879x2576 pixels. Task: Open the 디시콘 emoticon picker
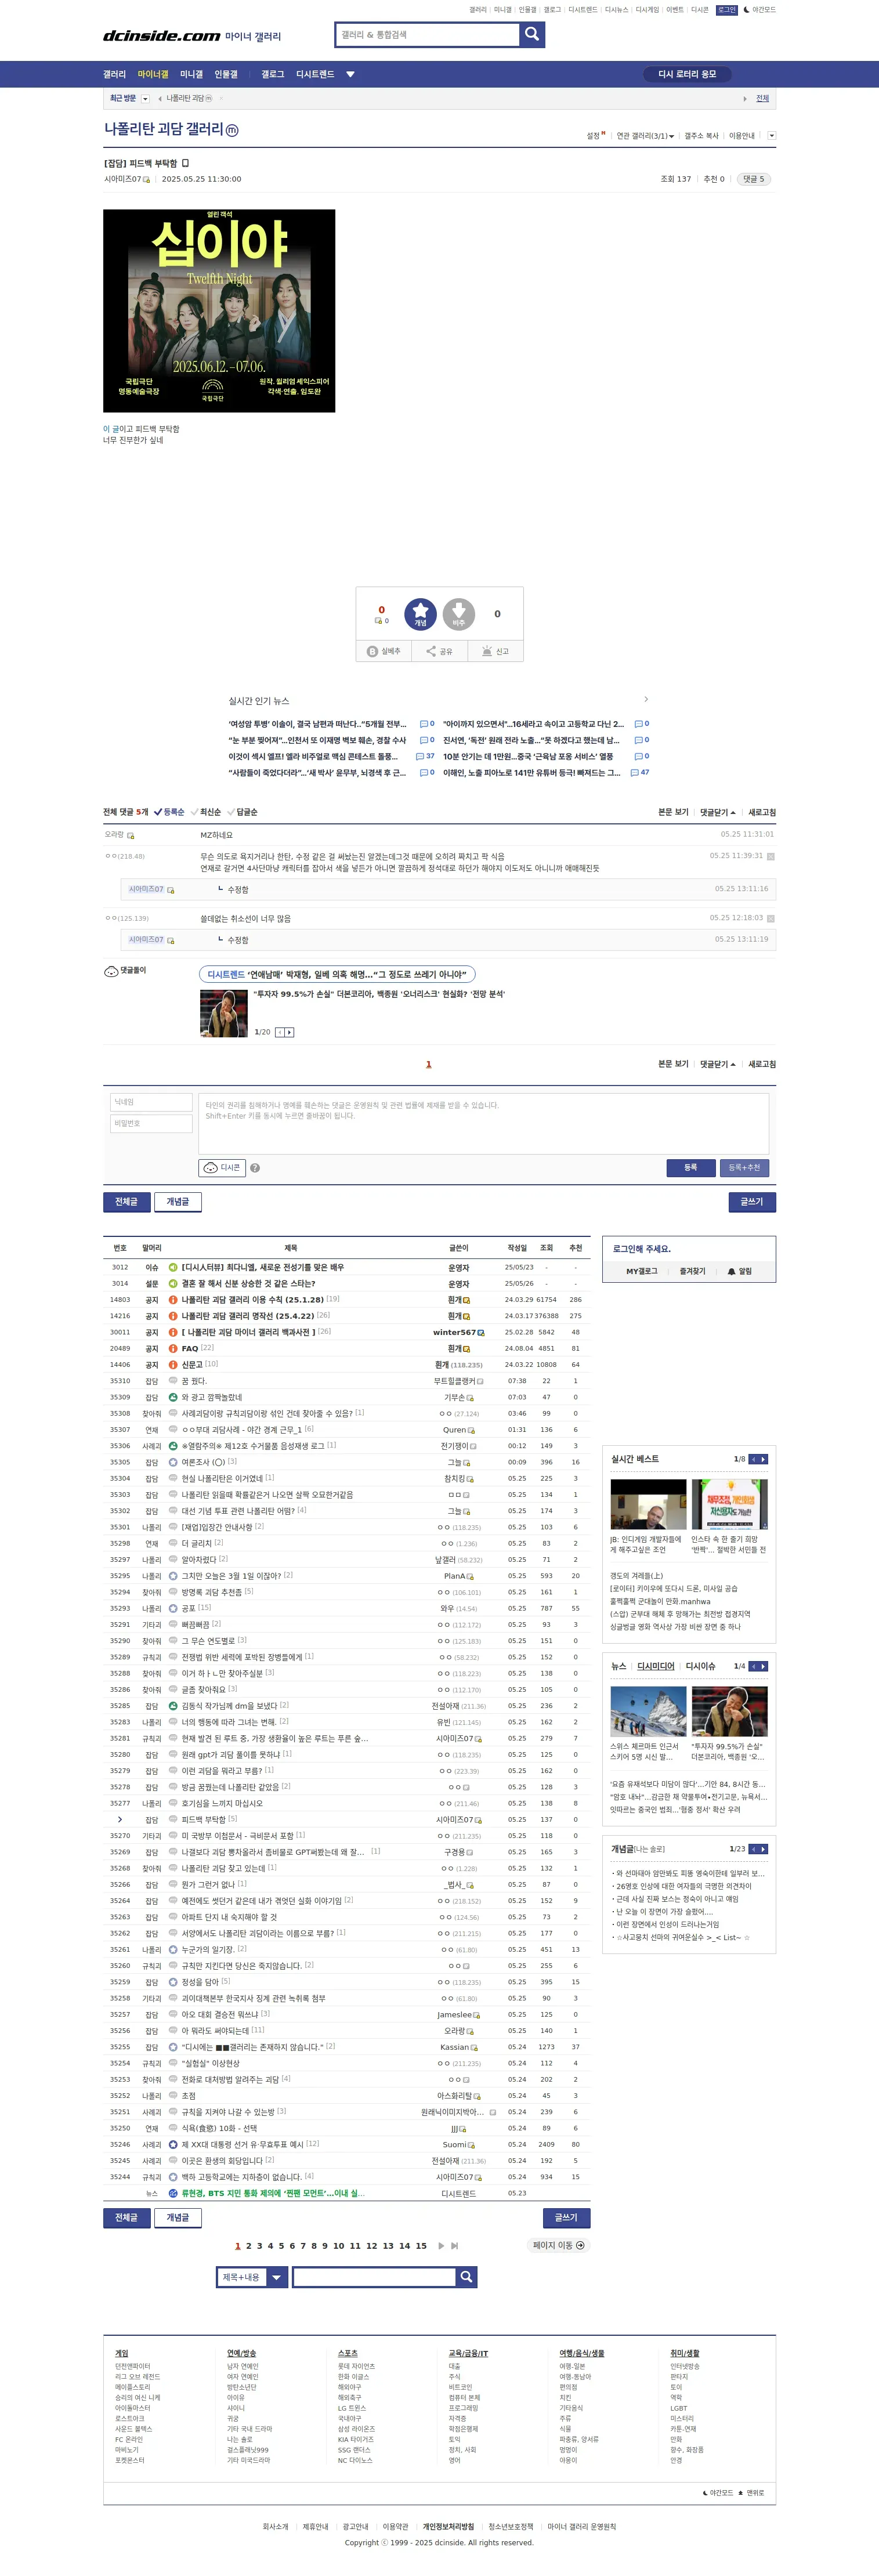[222, 1167]
